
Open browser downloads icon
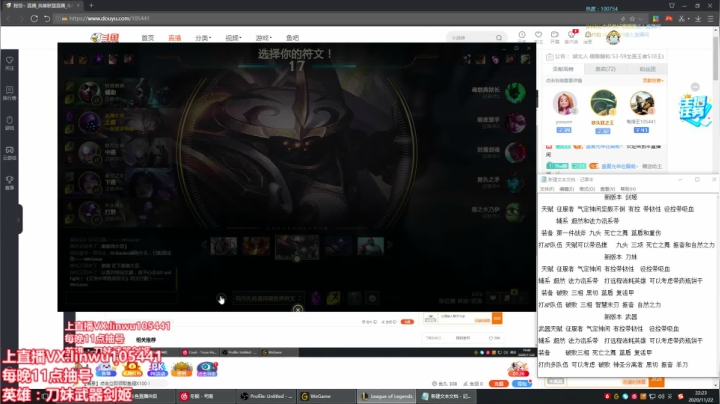tap(698, 18)
